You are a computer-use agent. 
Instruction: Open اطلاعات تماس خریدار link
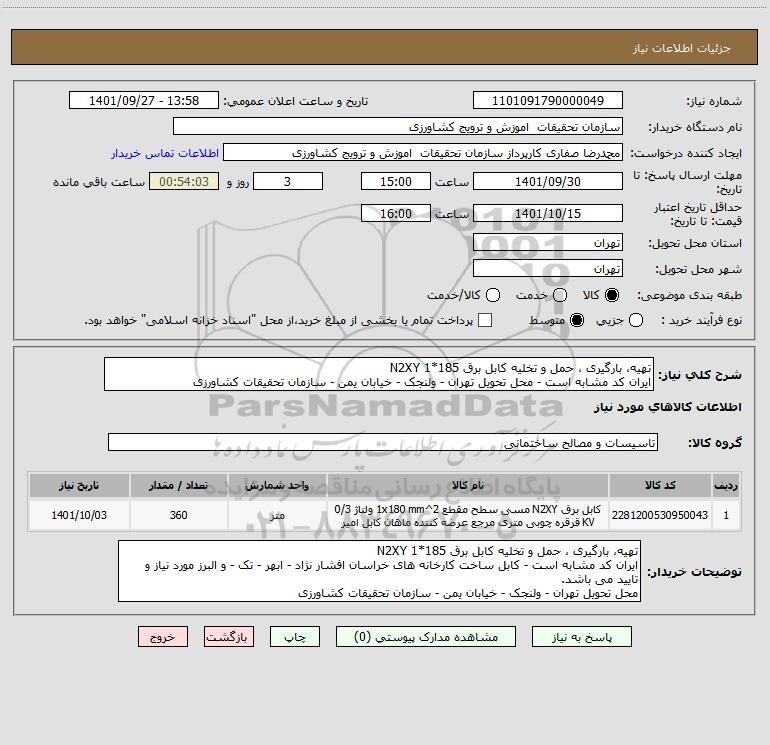click(165, 153)
